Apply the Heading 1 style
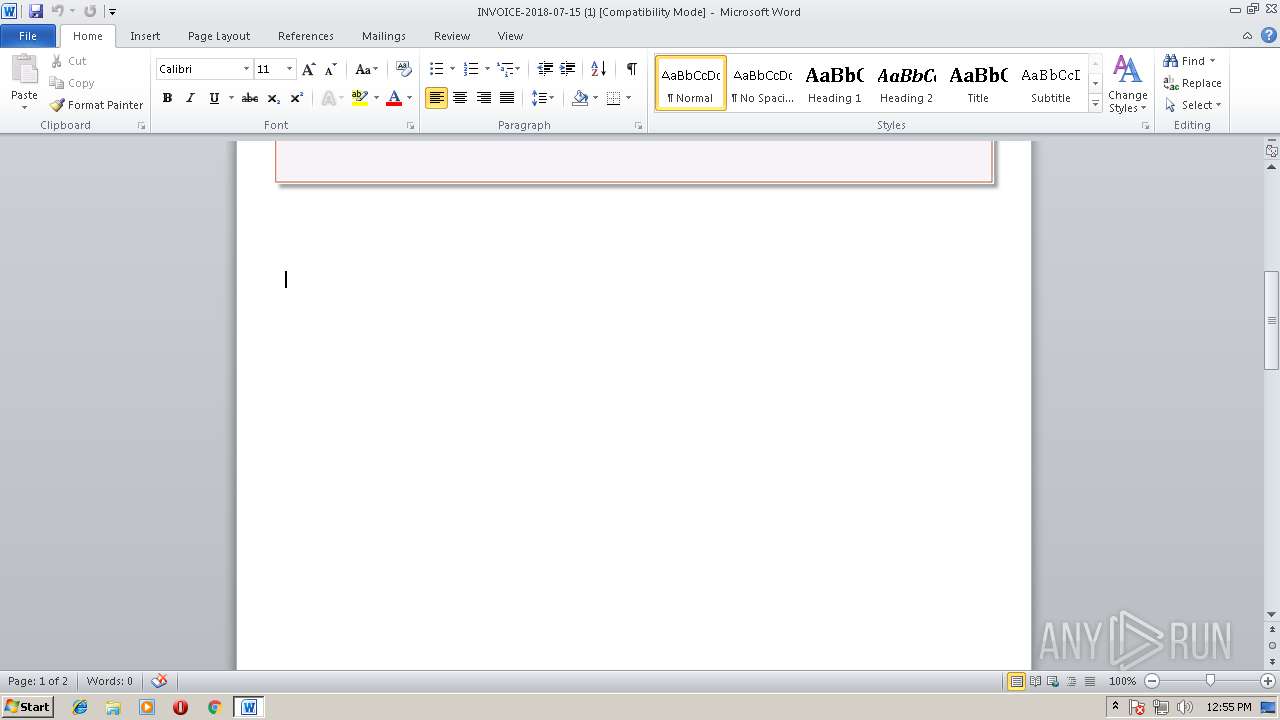 834,83
